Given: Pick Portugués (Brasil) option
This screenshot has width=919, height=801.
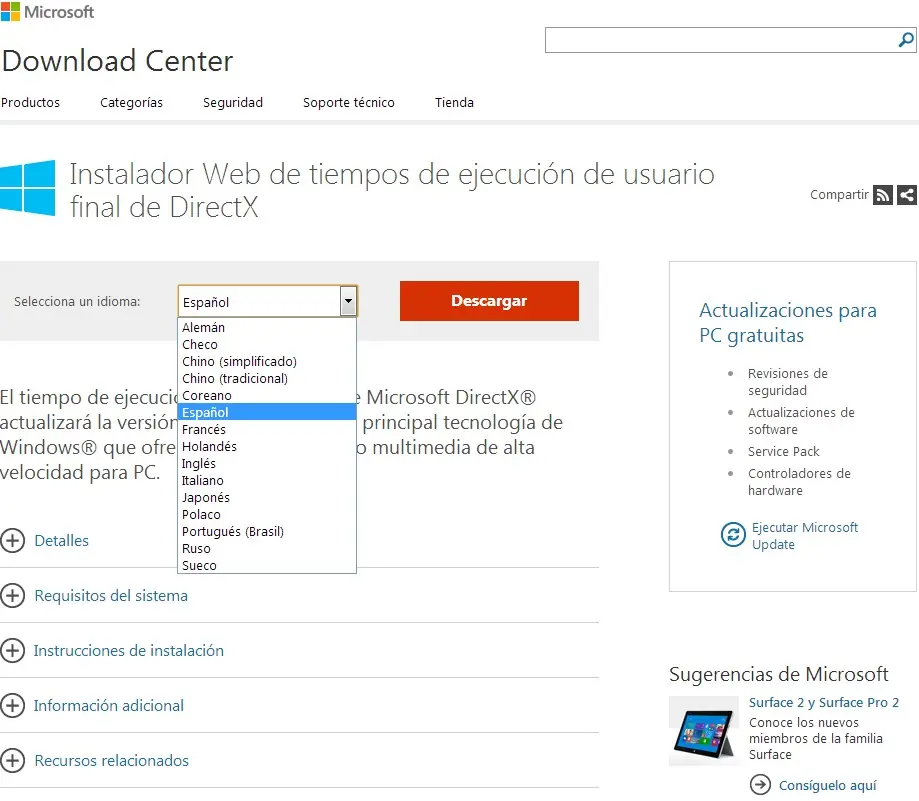Looking at the screenshot, I should pos(267,531).
